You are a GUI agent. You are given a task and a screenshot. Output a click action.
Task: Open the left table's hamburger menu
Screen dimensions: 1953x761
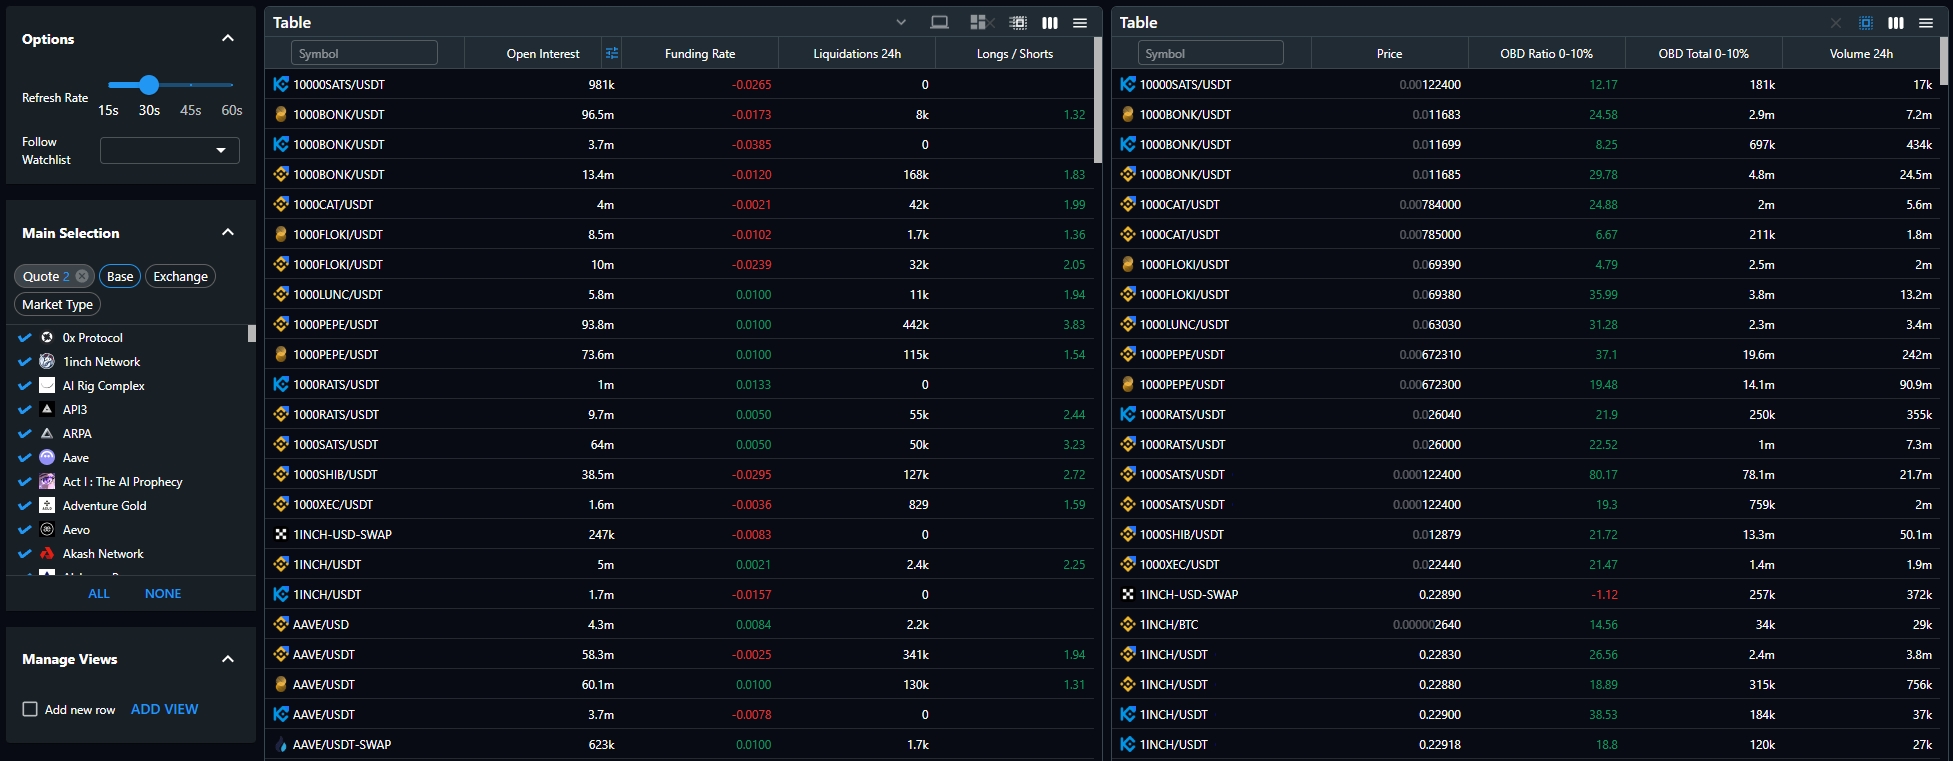click(x=1080, y=22)
